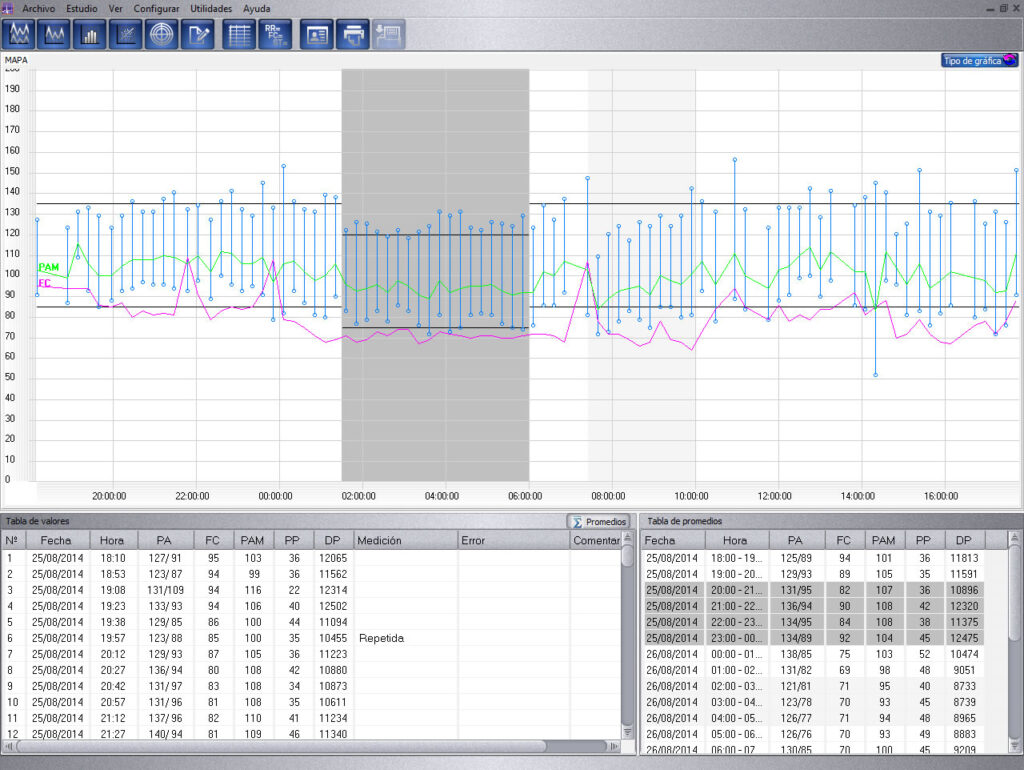Click the FC header in values table
The image size is (1024, 770).
[x=212, y=540]
